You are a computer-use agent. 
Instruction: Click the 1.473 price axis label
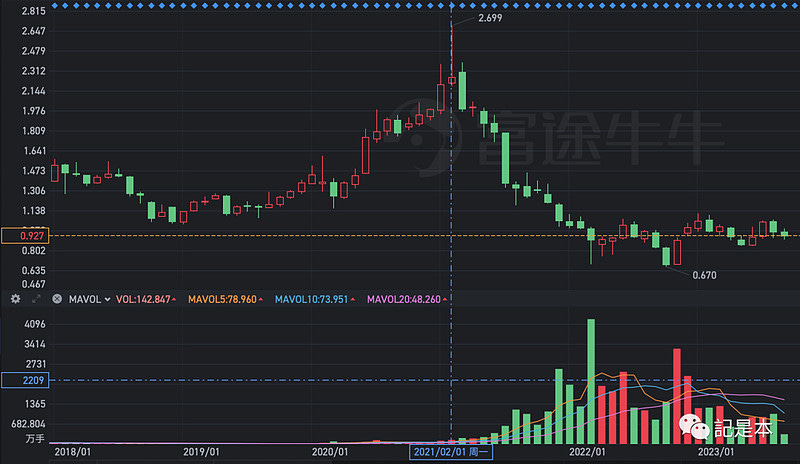pyautogui.click(x=34, y=170)
